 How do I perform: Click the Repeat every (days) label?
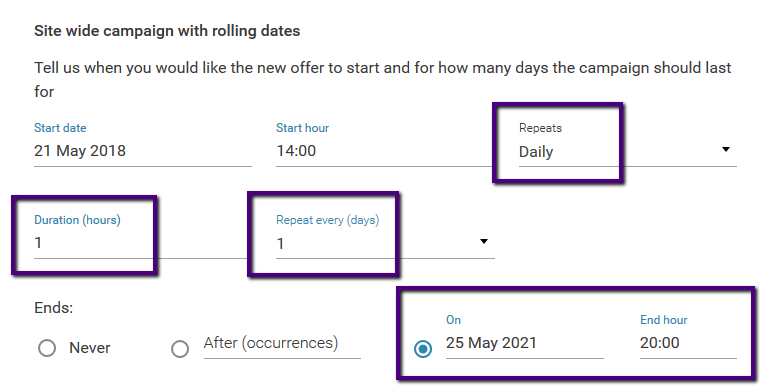(327, 220)
